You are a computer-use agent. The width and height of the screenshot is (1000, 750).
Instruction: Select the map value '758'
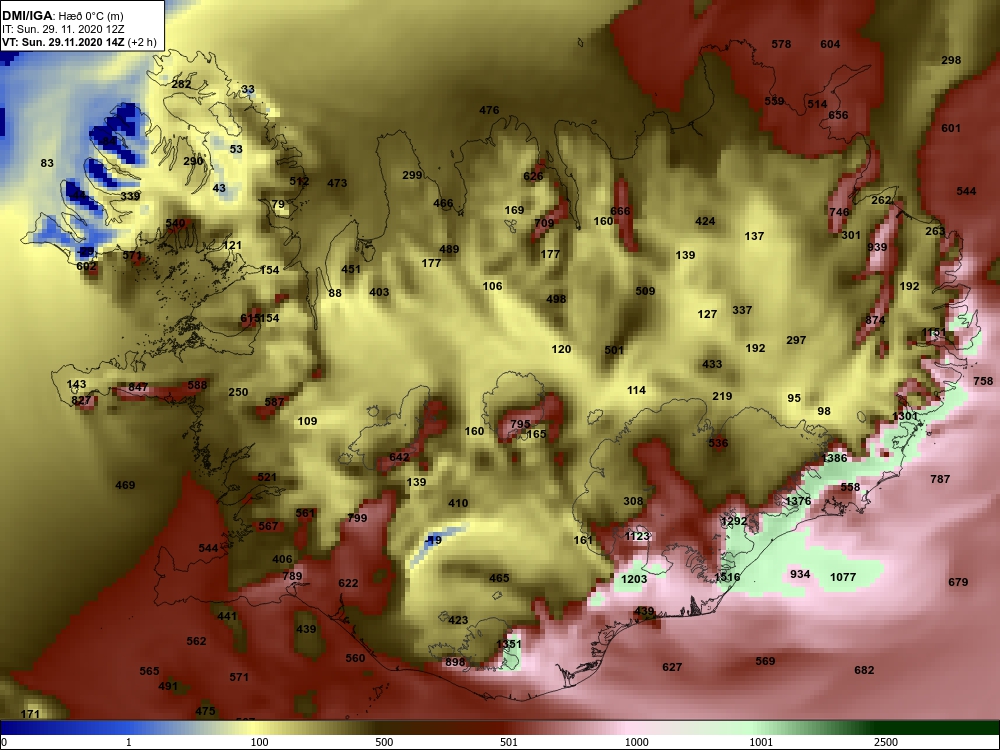tap(983, 381)
